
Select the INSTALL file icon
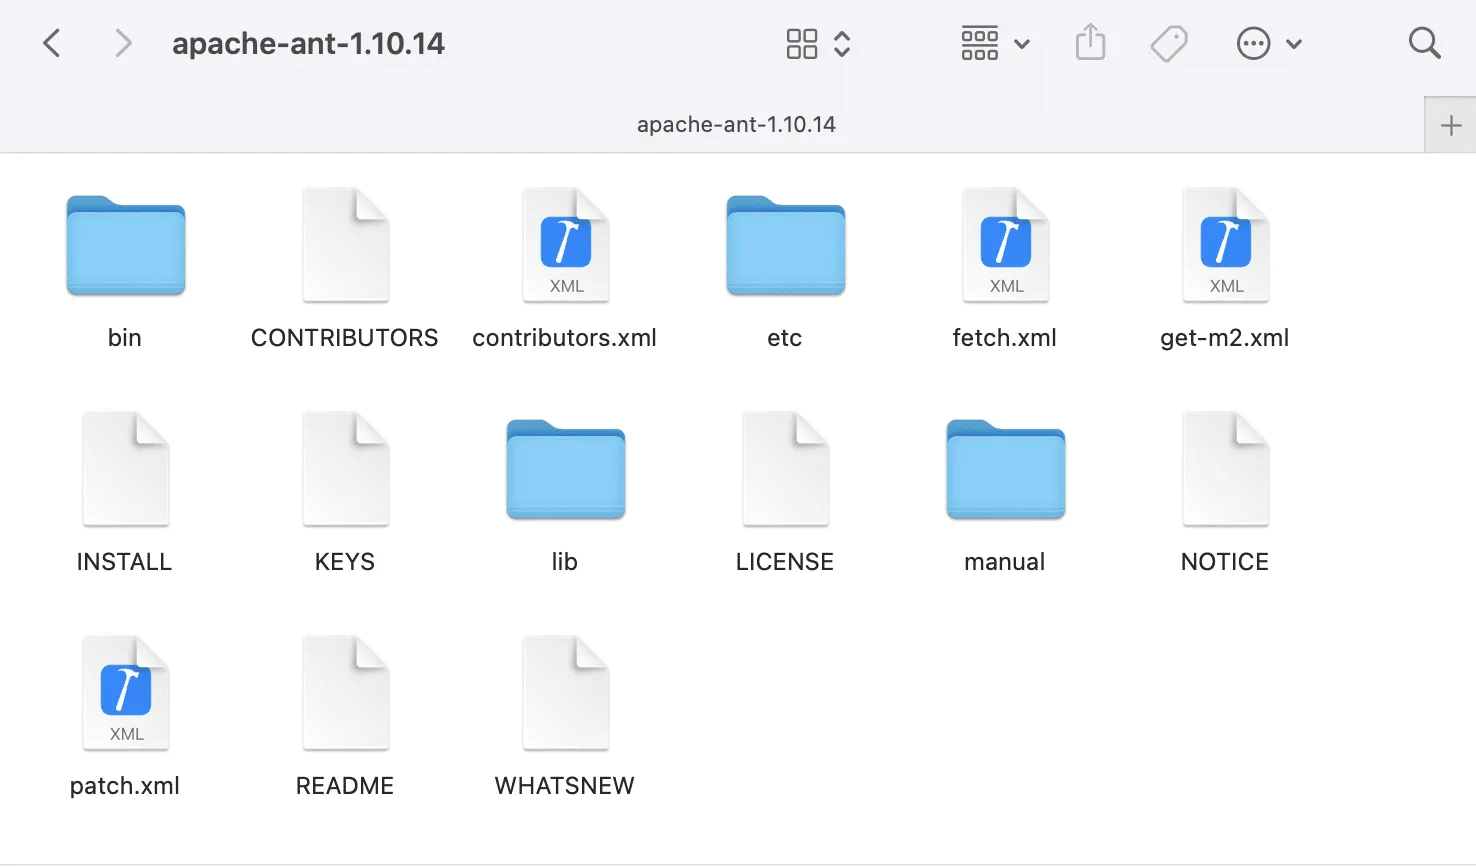click(x=125, y=468)
